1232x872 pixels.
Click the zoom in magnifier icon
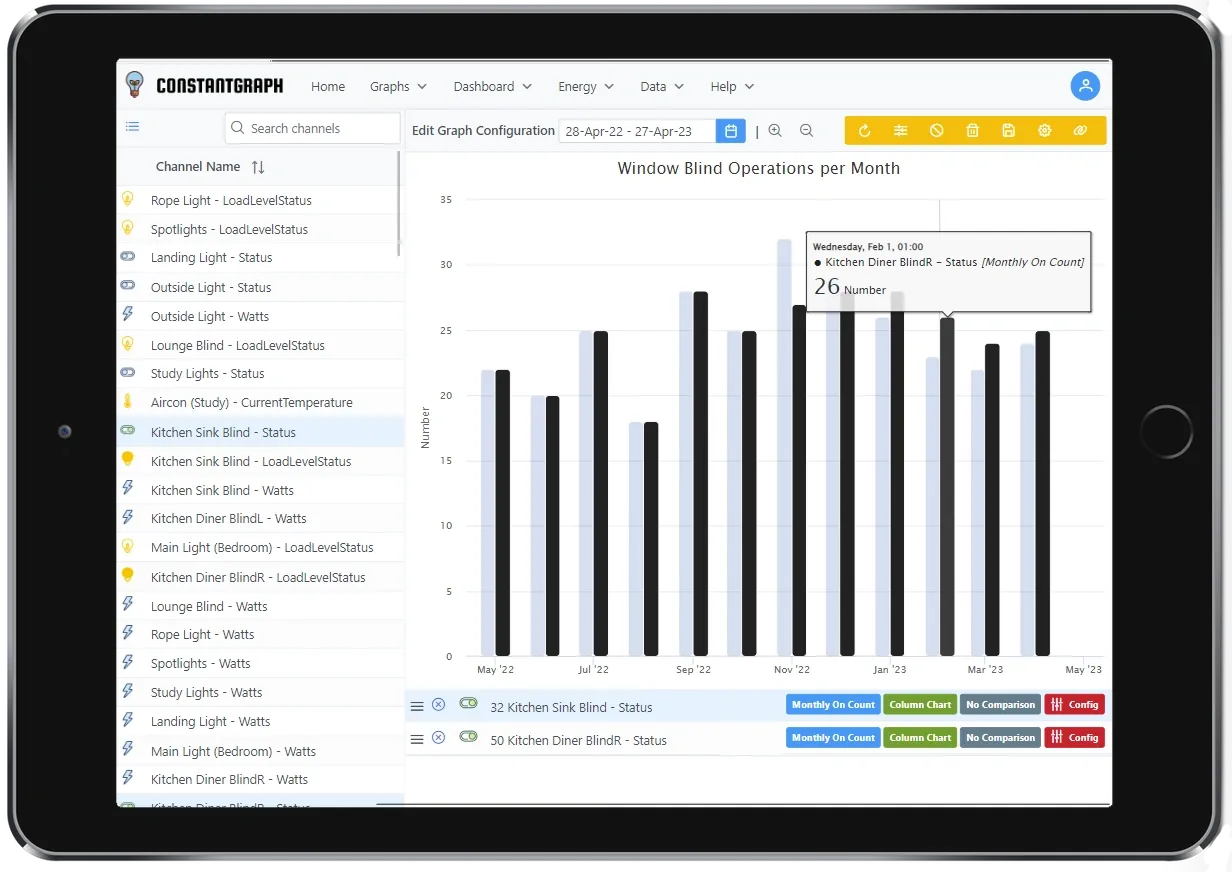point(775,131)
